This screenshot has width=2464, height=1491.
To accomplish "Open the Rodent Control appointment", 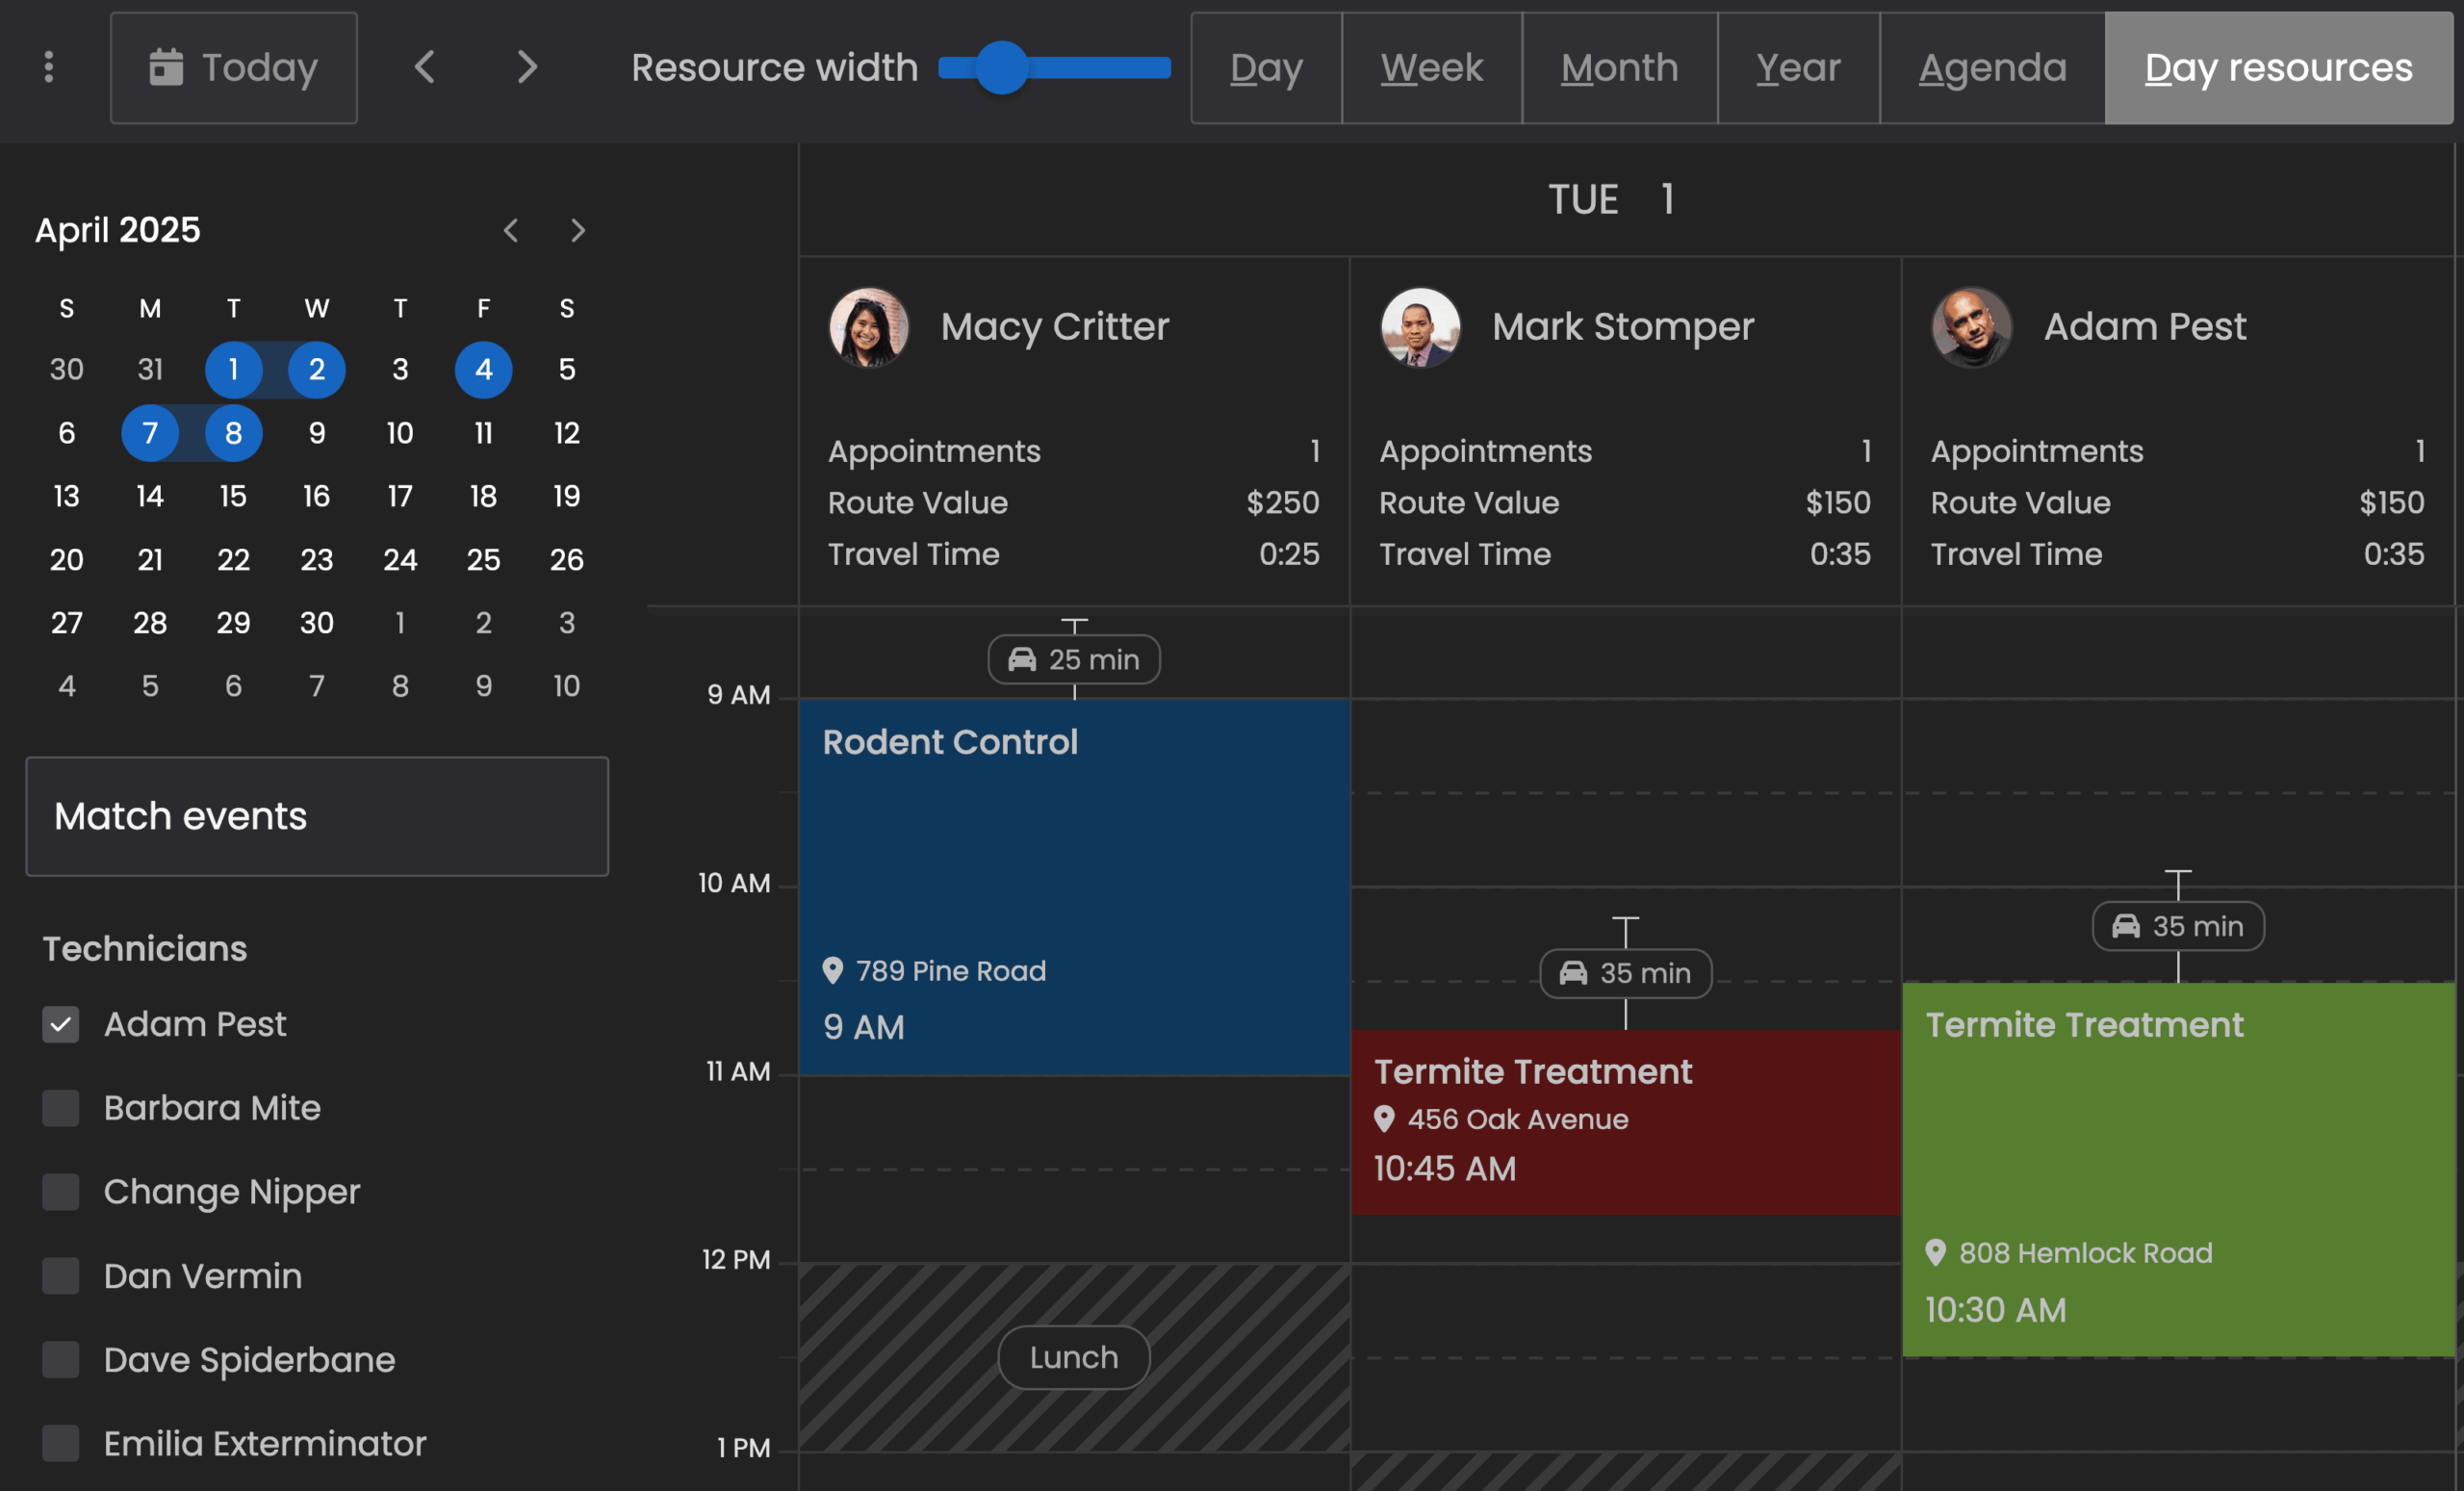I will point(1074,887).
